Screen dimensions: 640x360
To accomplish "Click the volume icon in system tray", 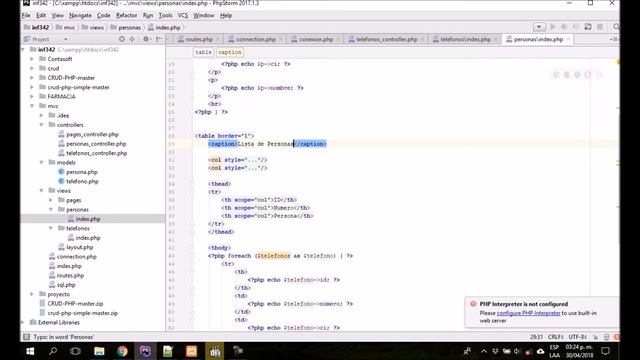I will [517, 351].
